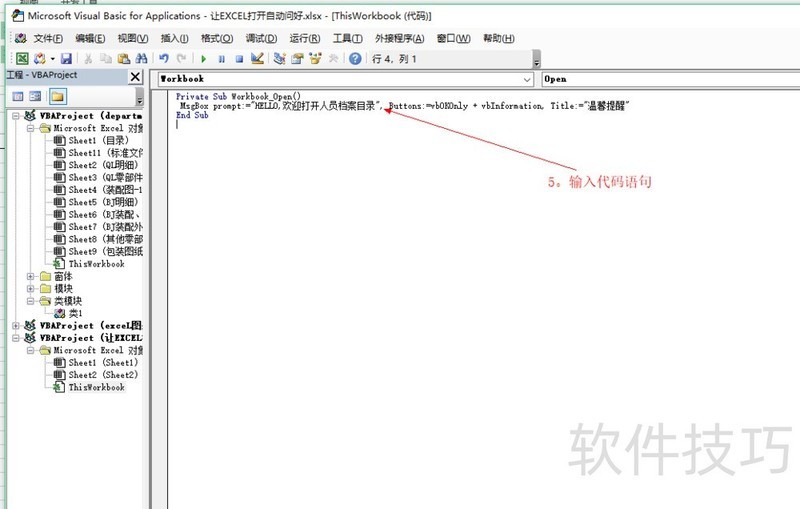800x509 pixels.
Task: Open dropdown arrow beside Insert UserForm icon
Action: 52,59
